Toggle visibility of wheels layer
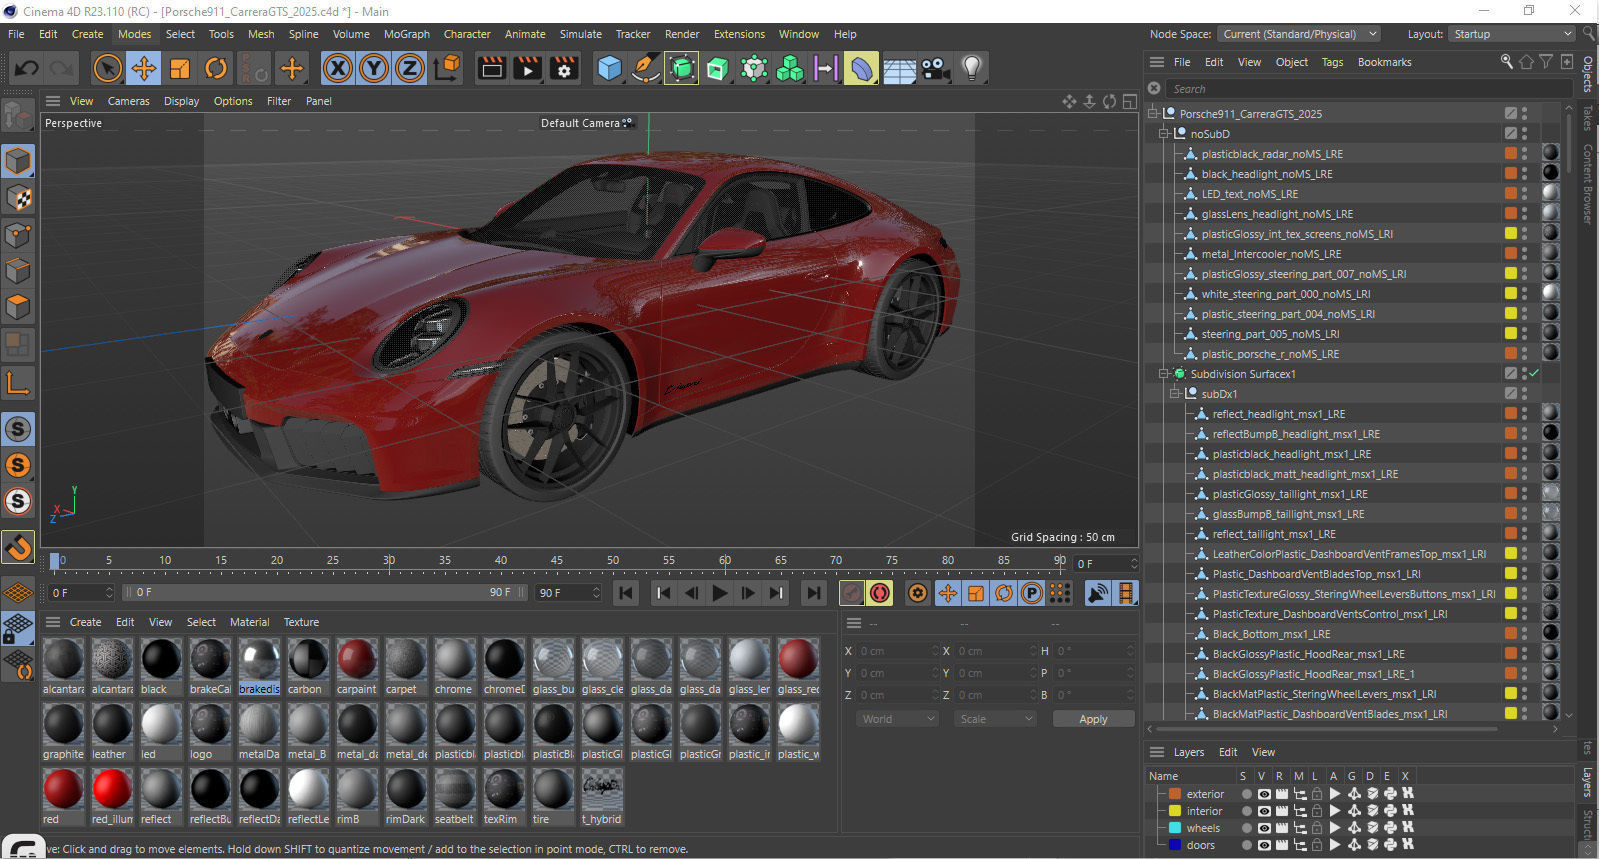This screenshot has width=1599, height=859. (x=1263, y=828)
